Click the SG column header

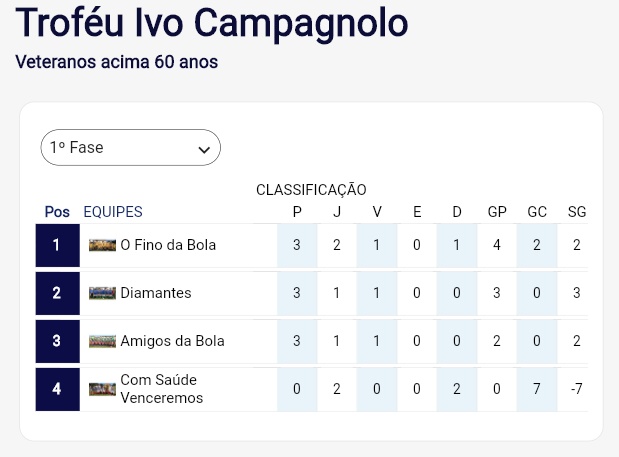(x=577, y=212)
